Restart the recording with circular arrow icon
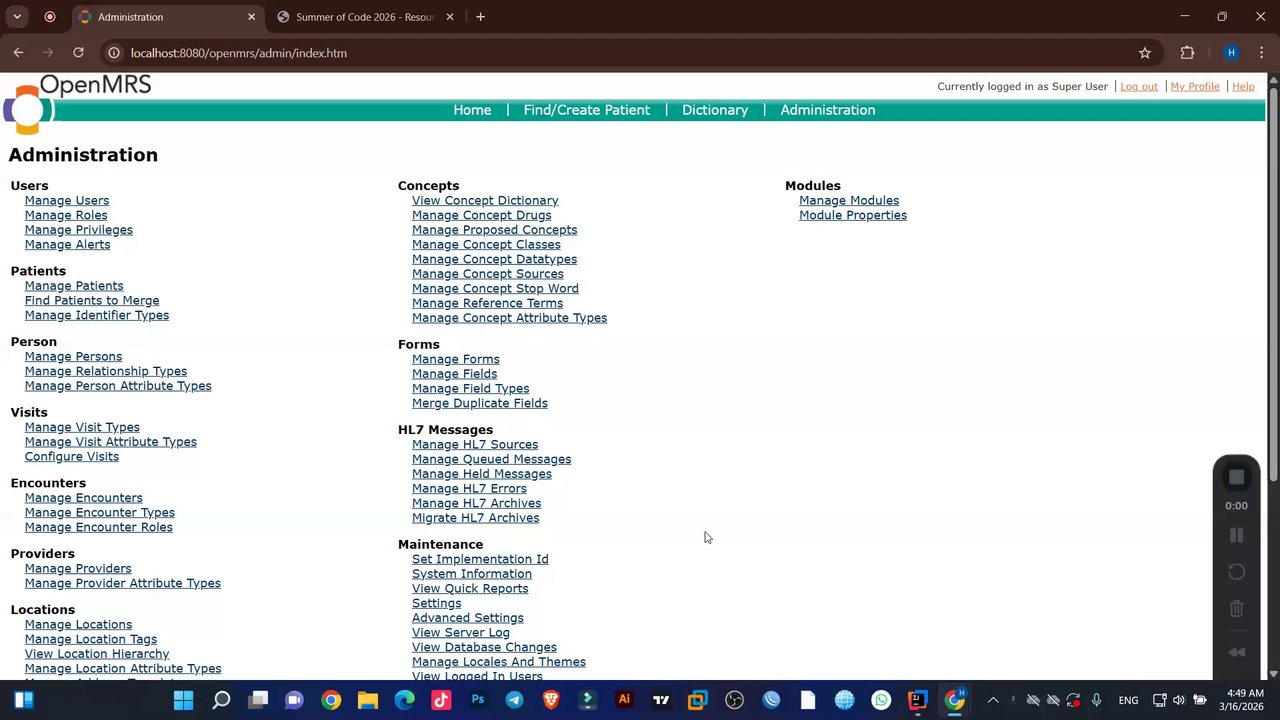1280x720 pixels. 1236,572
